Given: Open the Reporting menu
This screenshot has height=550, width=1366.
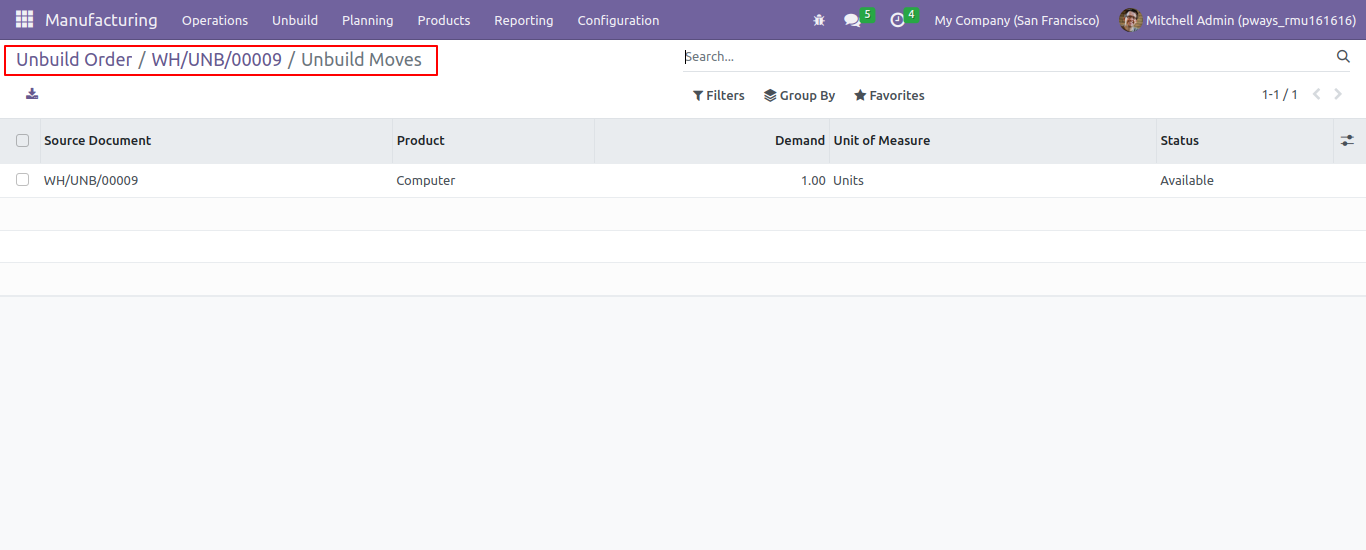Looking at the screenshot, I should coord(523,20).
